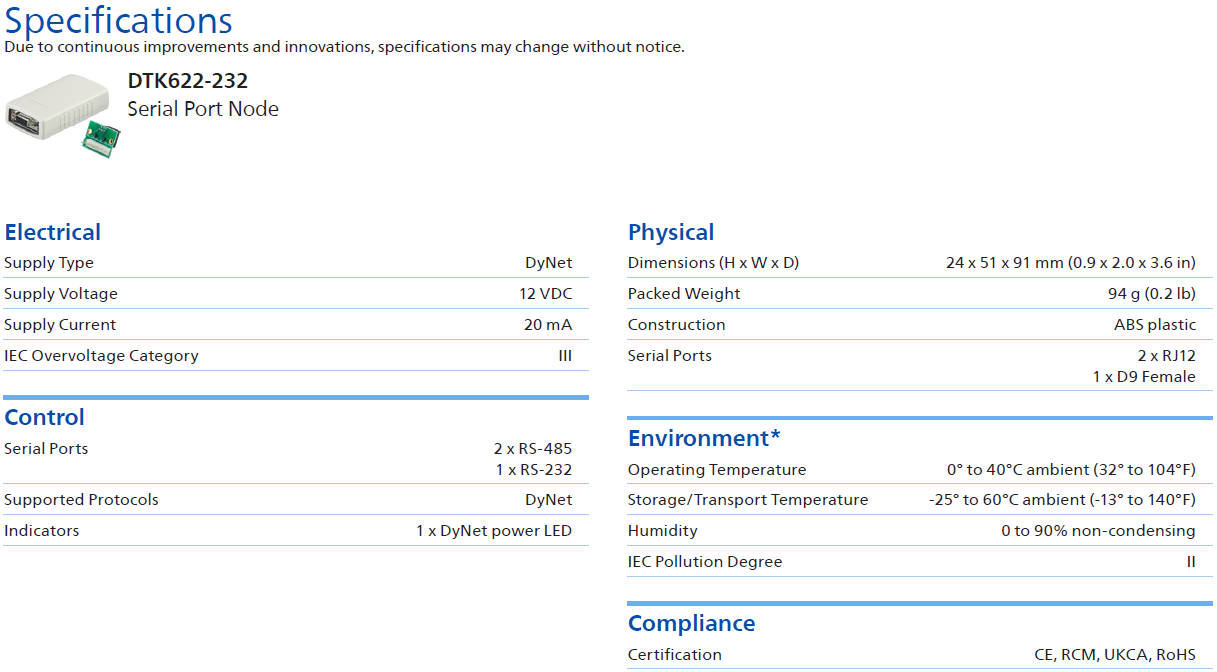The image size is (1217, 672).
Task: Select the DTK622-232 product title
Action: point(187,81)
